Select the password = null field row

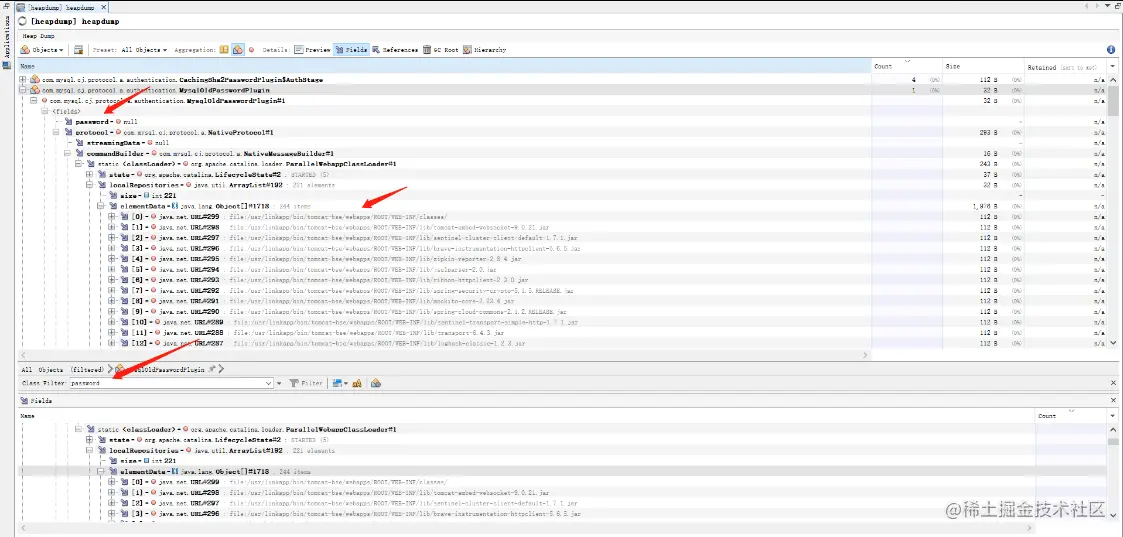pyautogui.click(x=105, y=122)
